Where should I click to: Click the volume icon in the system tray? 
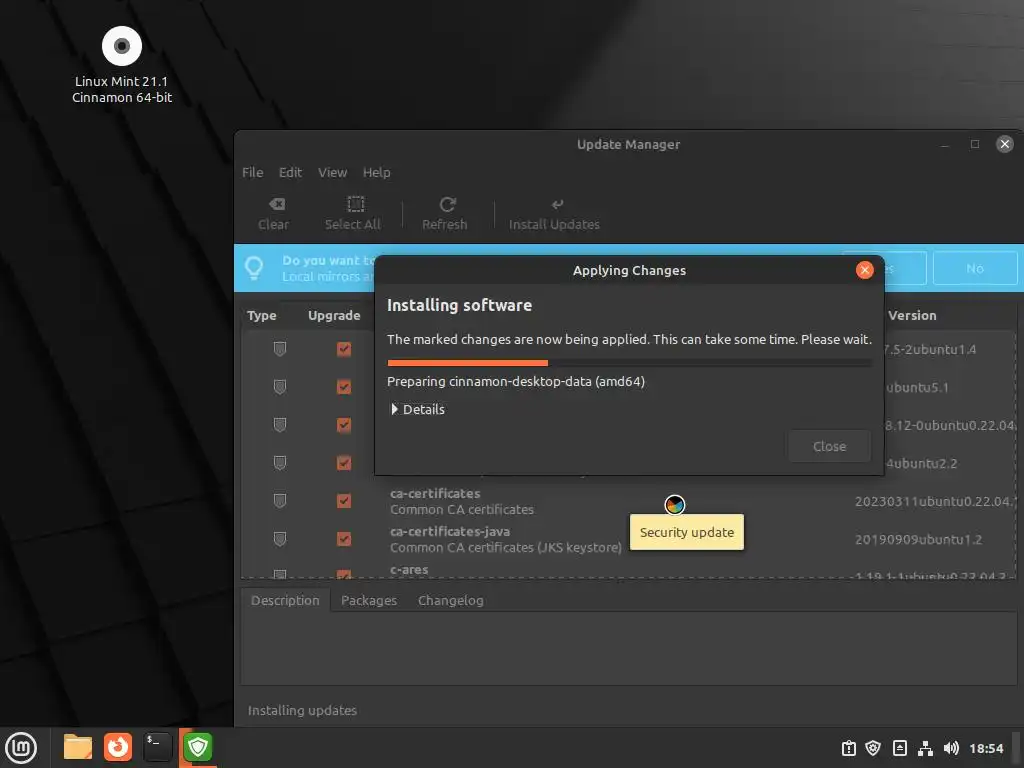click(951, 748)
